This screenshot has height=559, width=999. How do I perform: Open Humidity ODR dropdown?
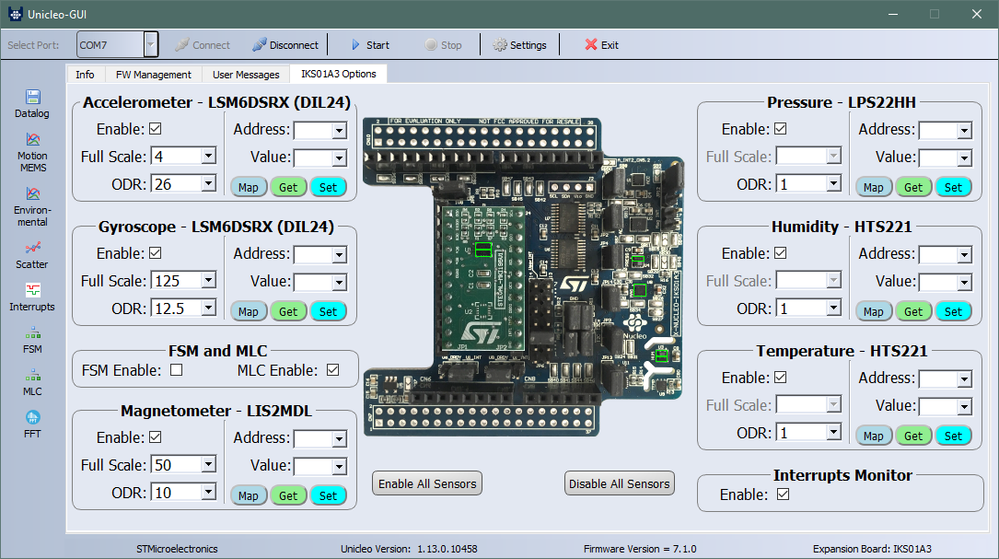(x=833, y=308)
